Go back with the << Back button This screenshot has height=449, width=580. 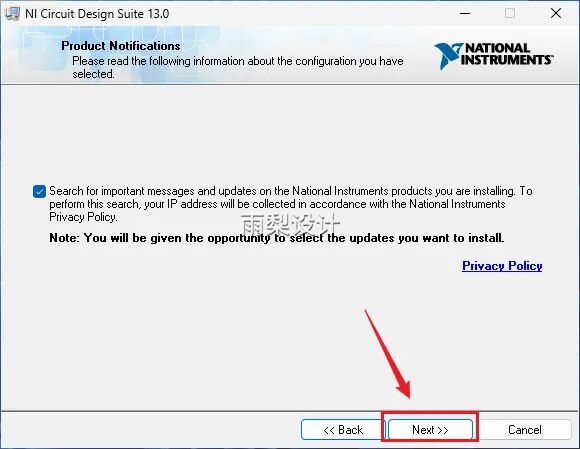[343, 429]
